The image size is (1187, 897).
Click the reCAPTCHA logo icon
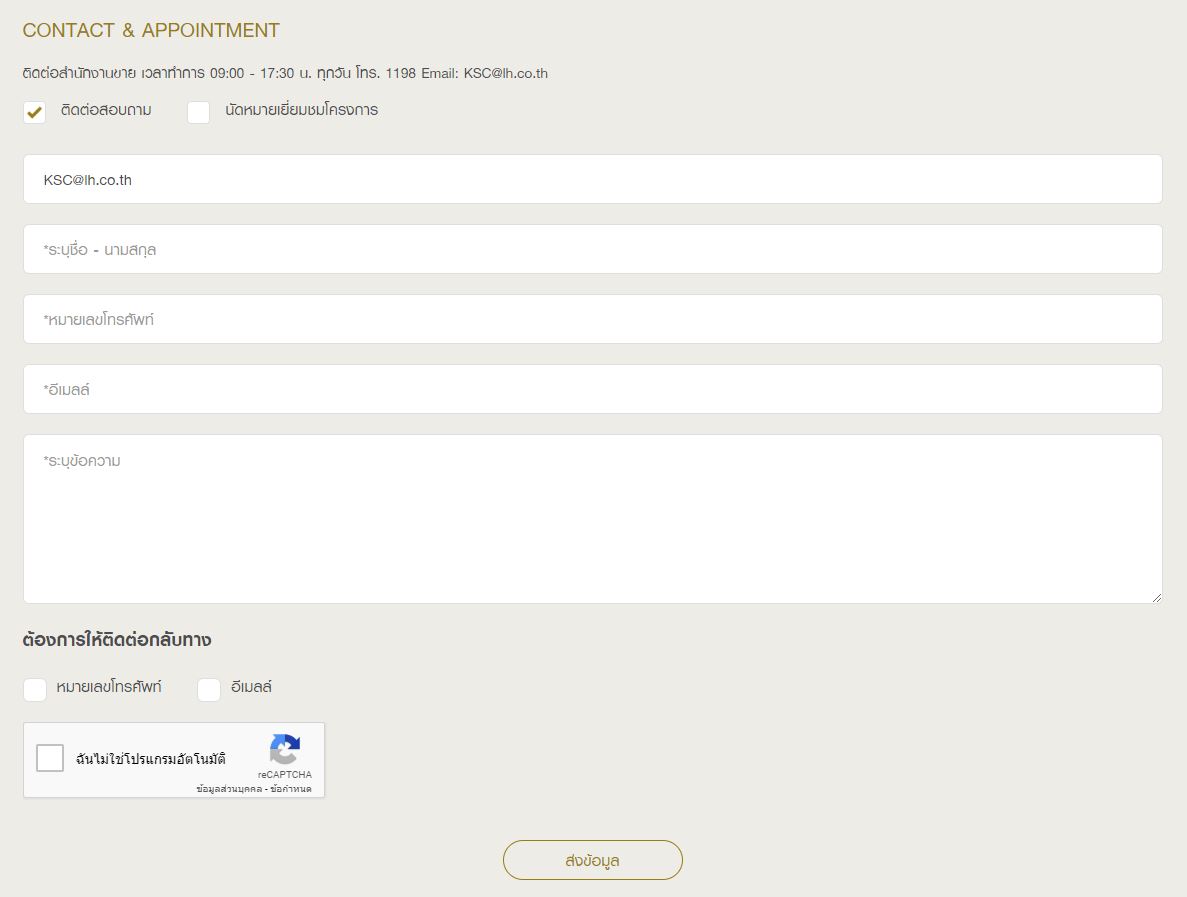[285, 749]
